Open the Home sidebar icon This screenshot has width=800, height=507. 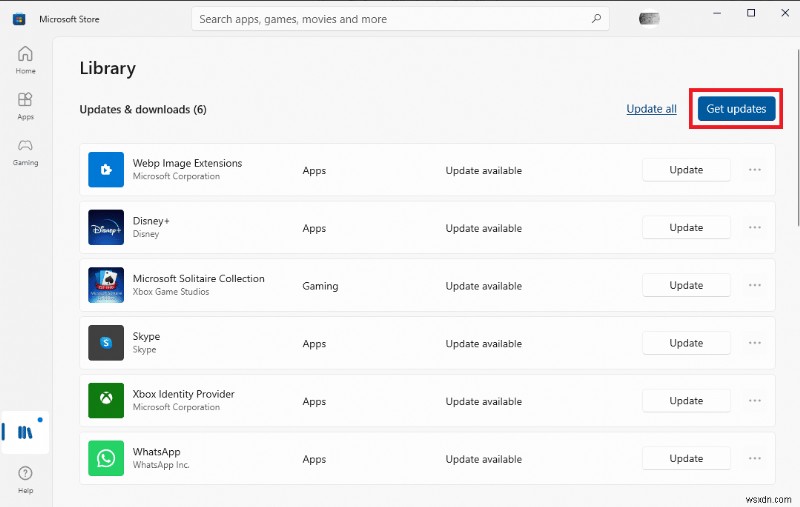[x=25, y=59]
